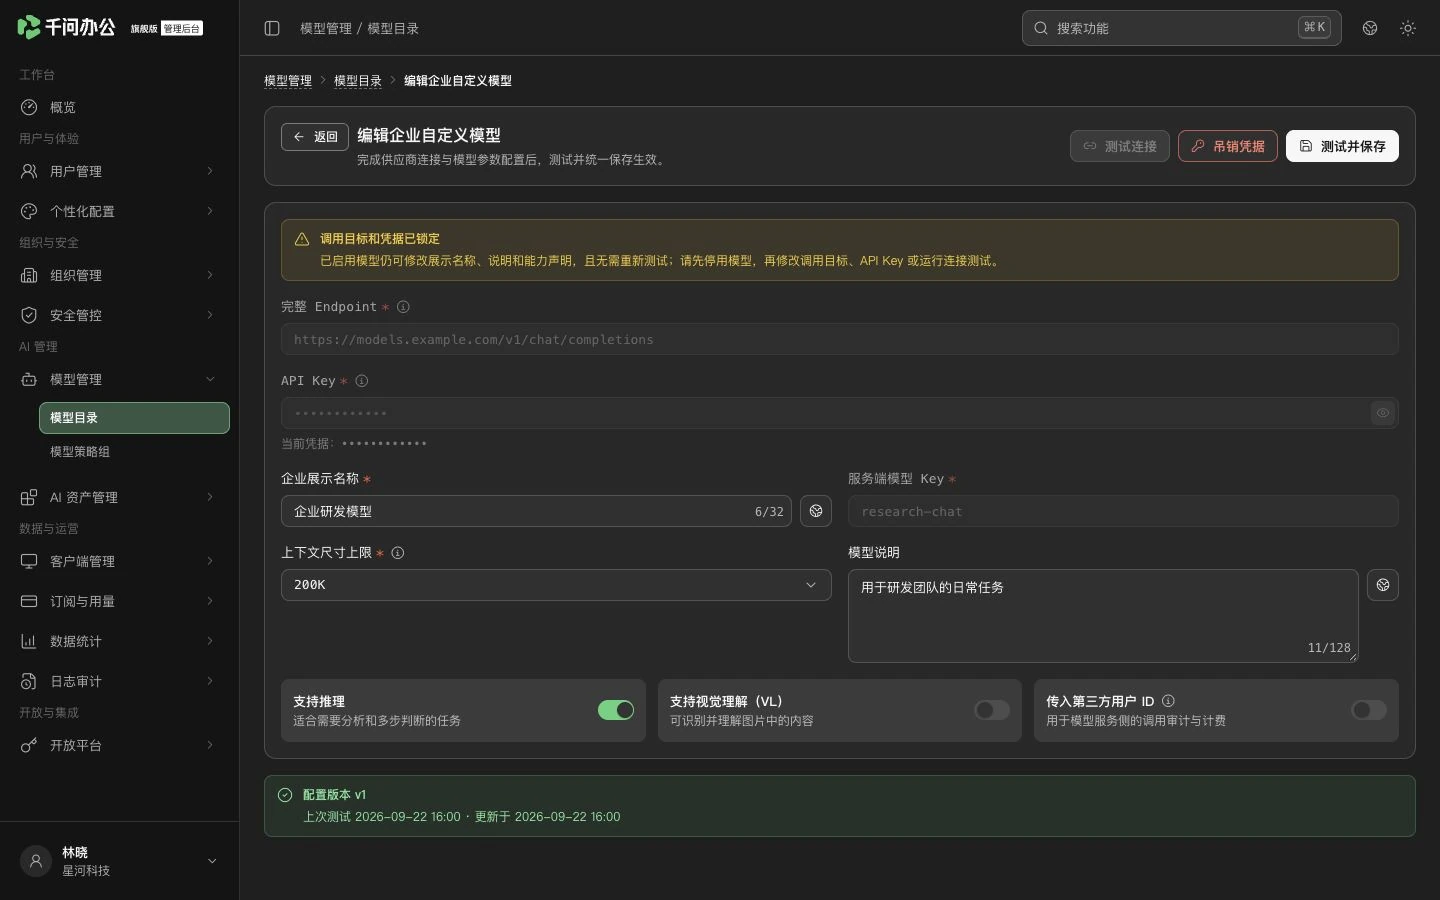Click the info icon next to 完整 Endpoint
Screen dimensions: 1440x900
tap(403, 307)
